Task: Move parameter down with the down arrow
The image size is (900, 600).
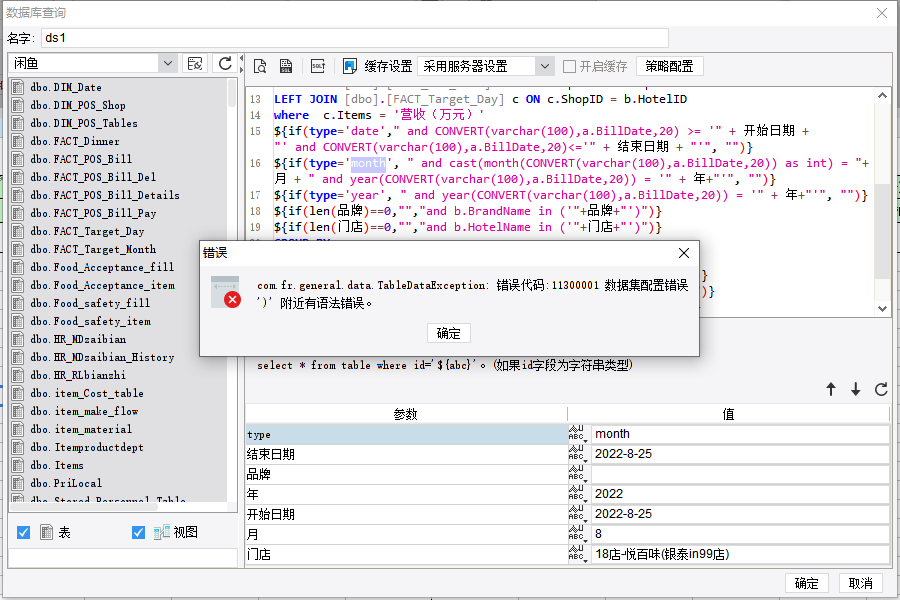Action: (x=856, y=390)
